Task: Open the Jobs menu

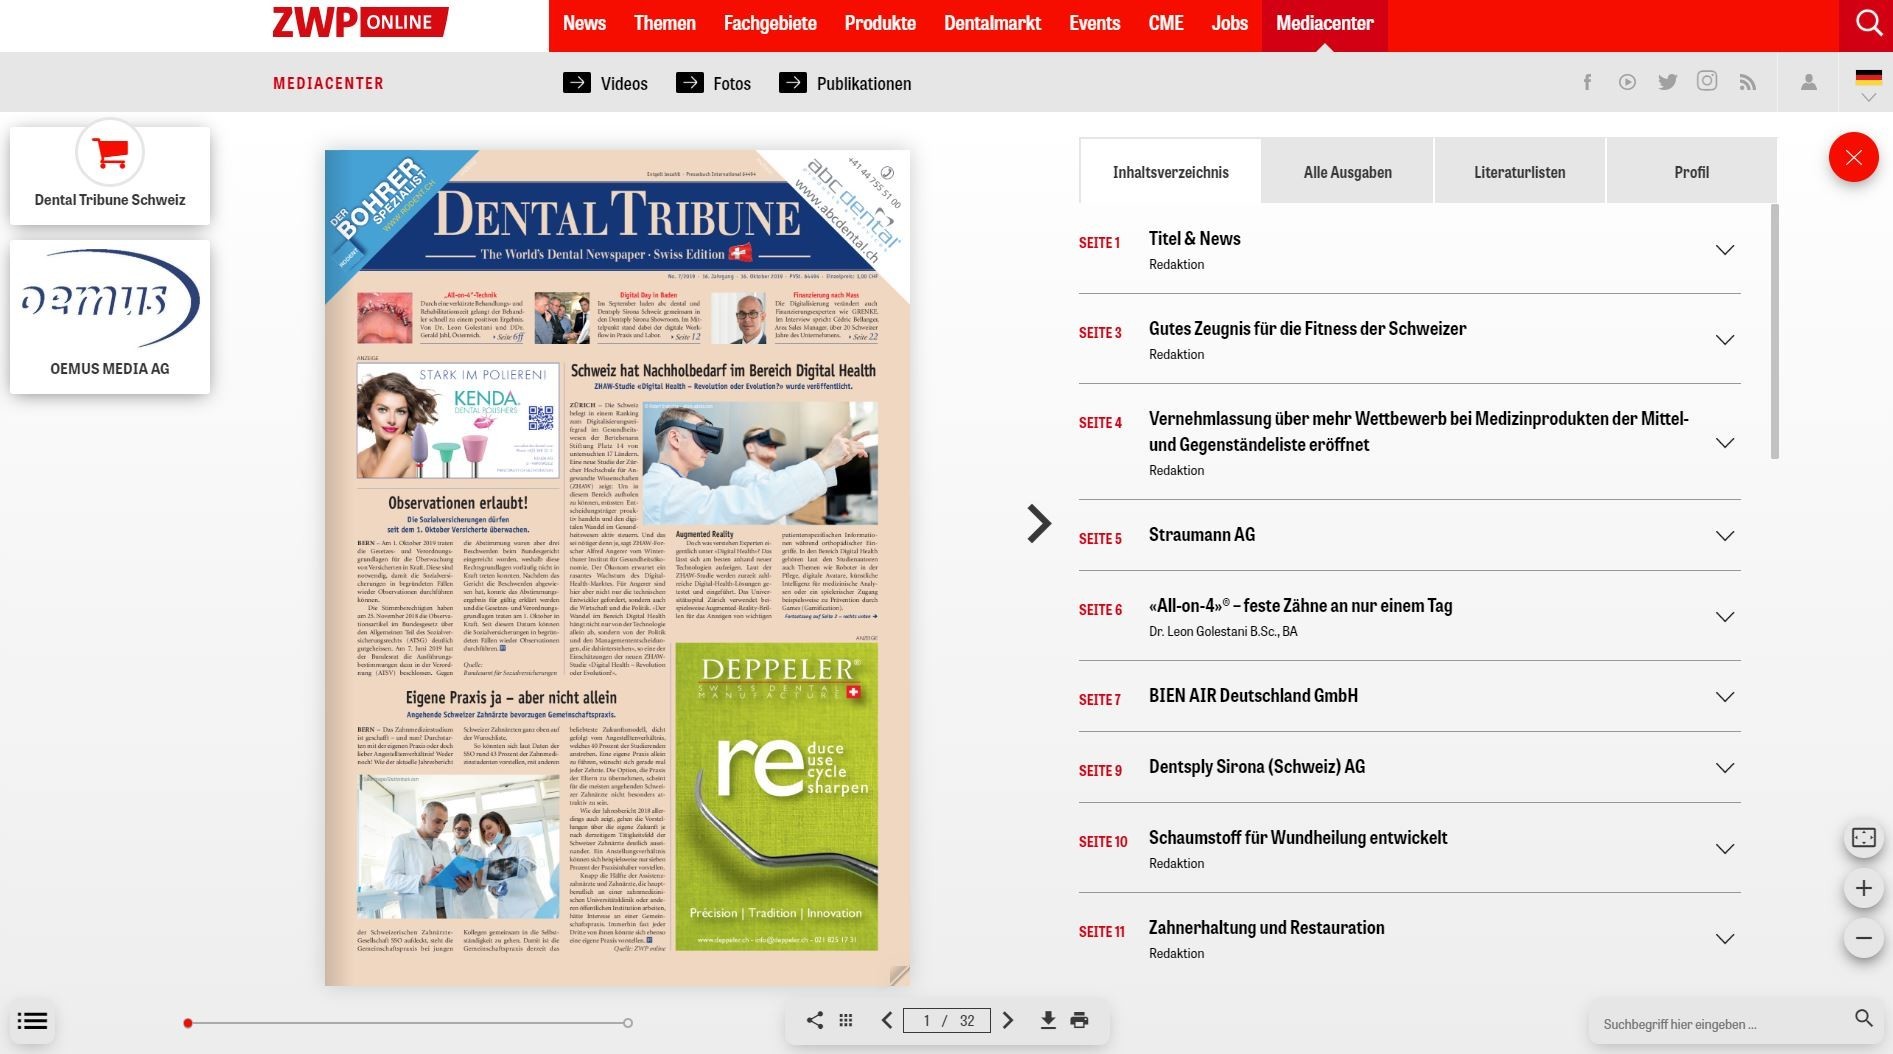Action: [x=1229, y=23]
